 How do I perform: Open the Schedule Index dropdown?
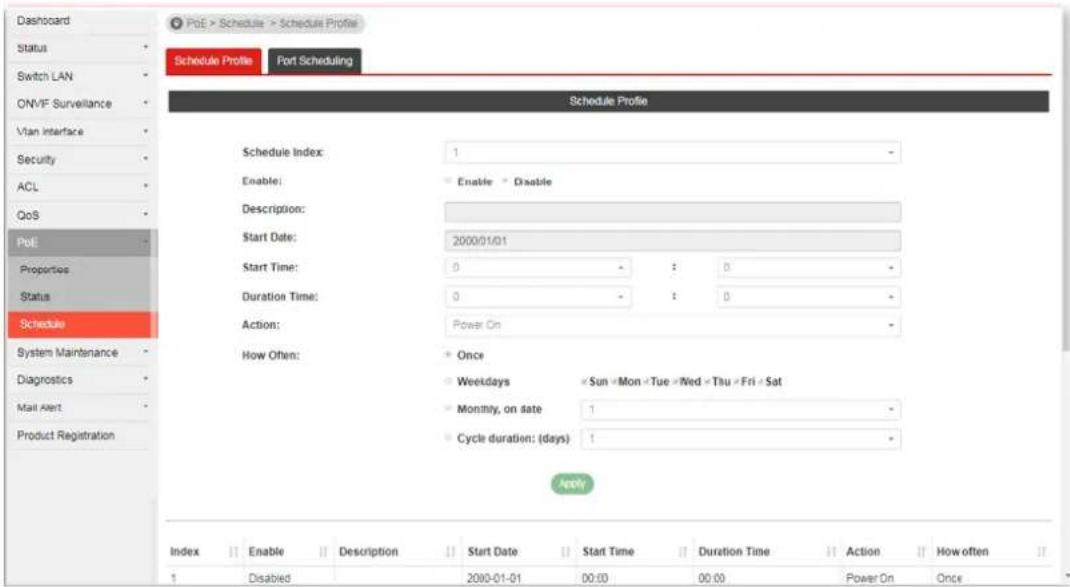coord(672,152)
